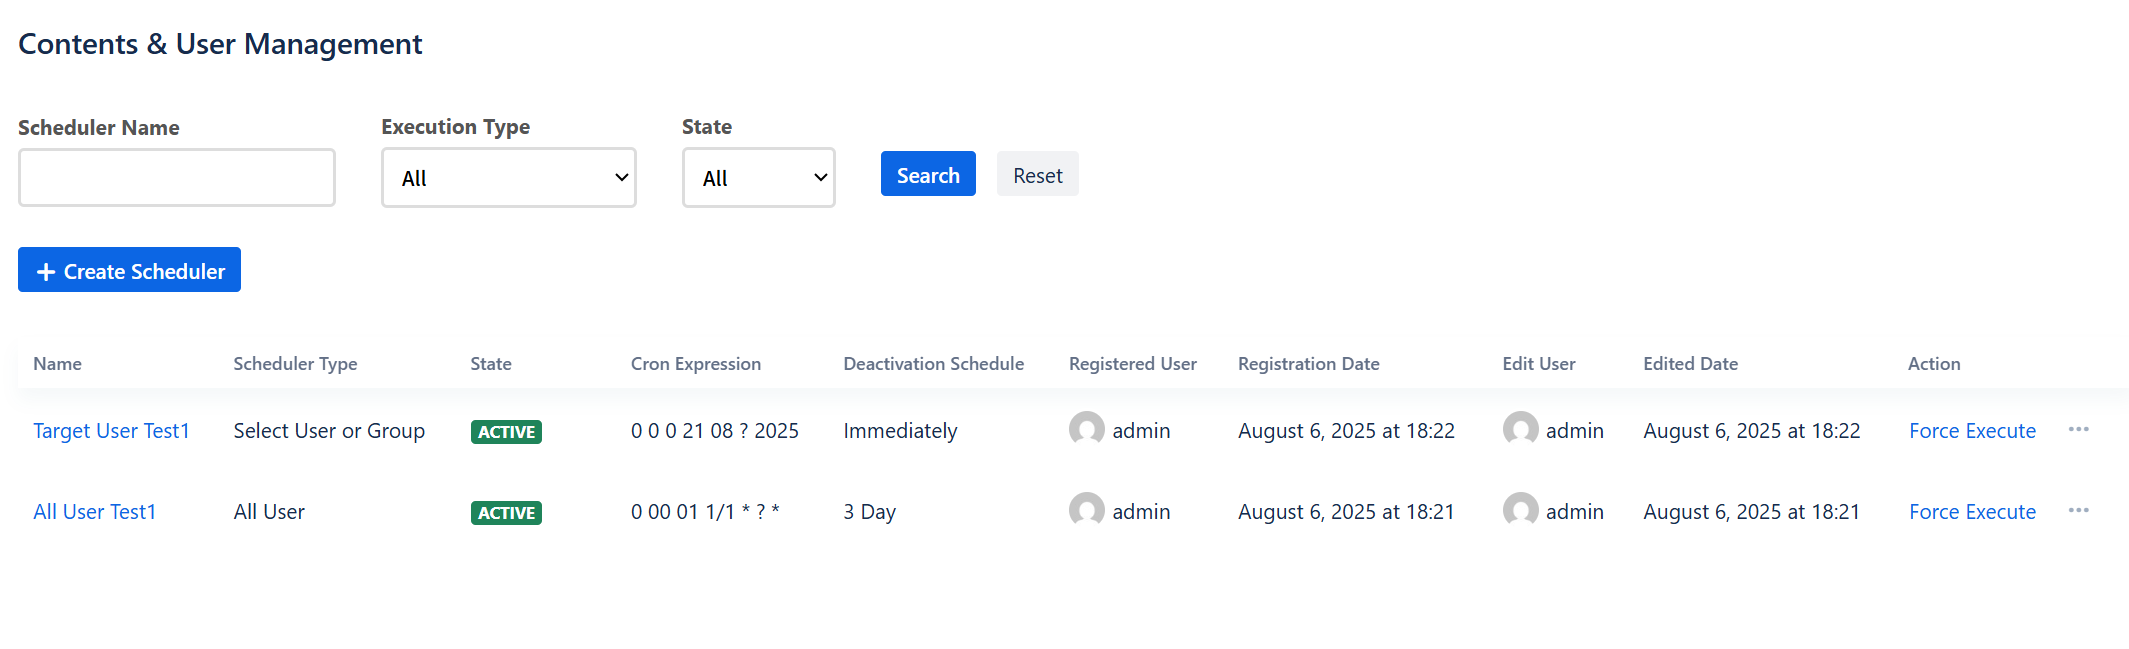
Task: Force Execute Target User Test1 scheduler
Action: click(x=1972, y=431)
